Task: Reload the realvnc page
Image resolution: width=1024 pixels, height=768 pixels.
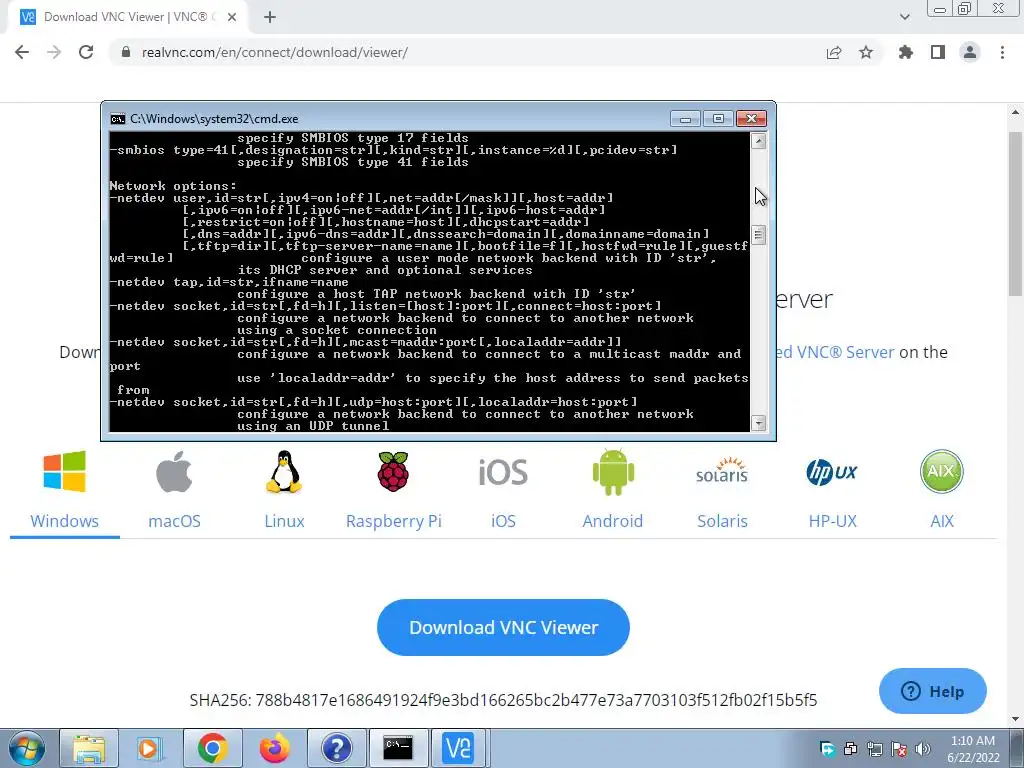Action: pyautogui.click(x=86, y=52)
